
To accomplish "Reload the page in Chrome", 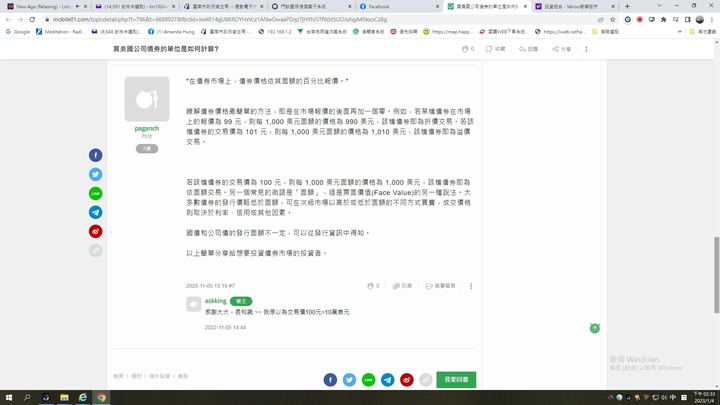I will 32,19.
